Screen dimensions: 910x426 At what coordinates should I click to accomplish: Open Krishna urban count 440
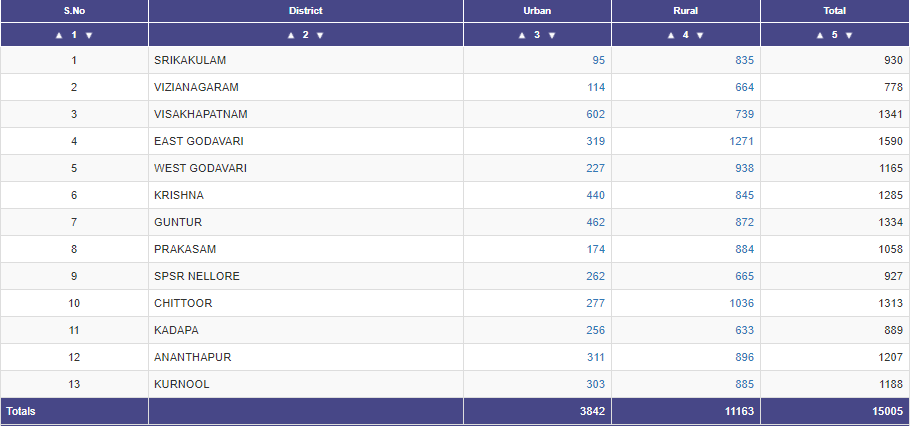[595, 195]
